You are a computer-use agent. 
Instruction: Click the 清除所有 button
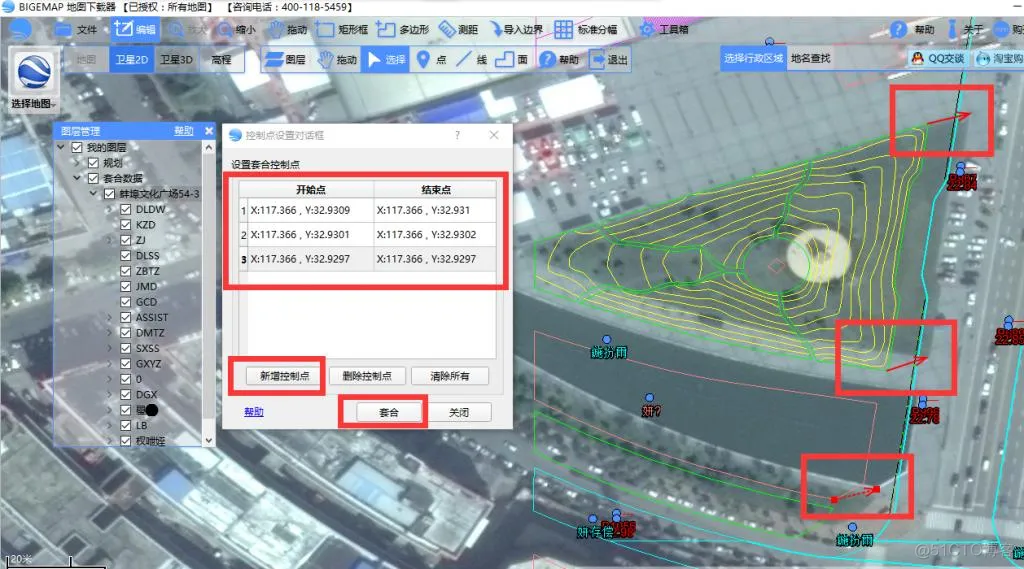click(x=450, y=376)
